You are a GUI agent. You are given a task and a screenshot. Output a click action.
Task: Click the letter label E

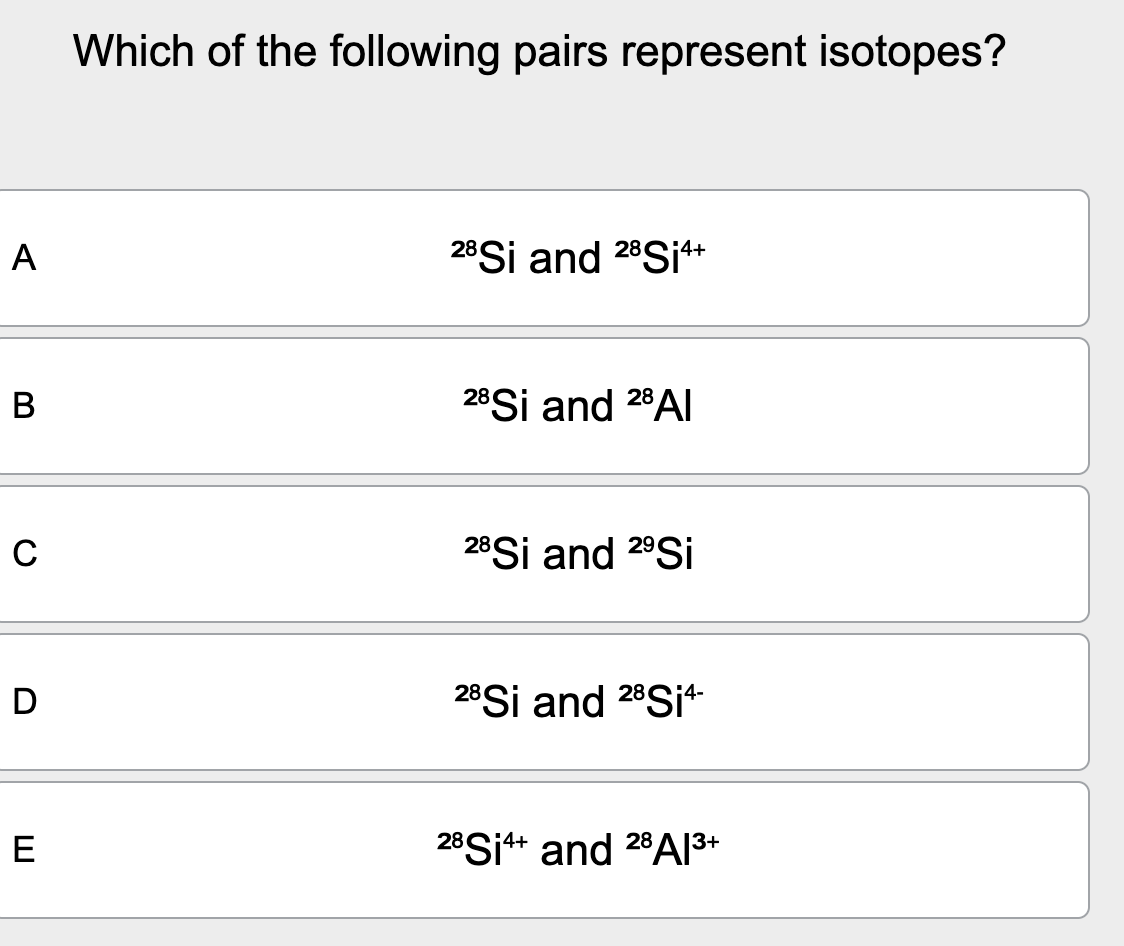pyautogui.click(x=23, y=851)
